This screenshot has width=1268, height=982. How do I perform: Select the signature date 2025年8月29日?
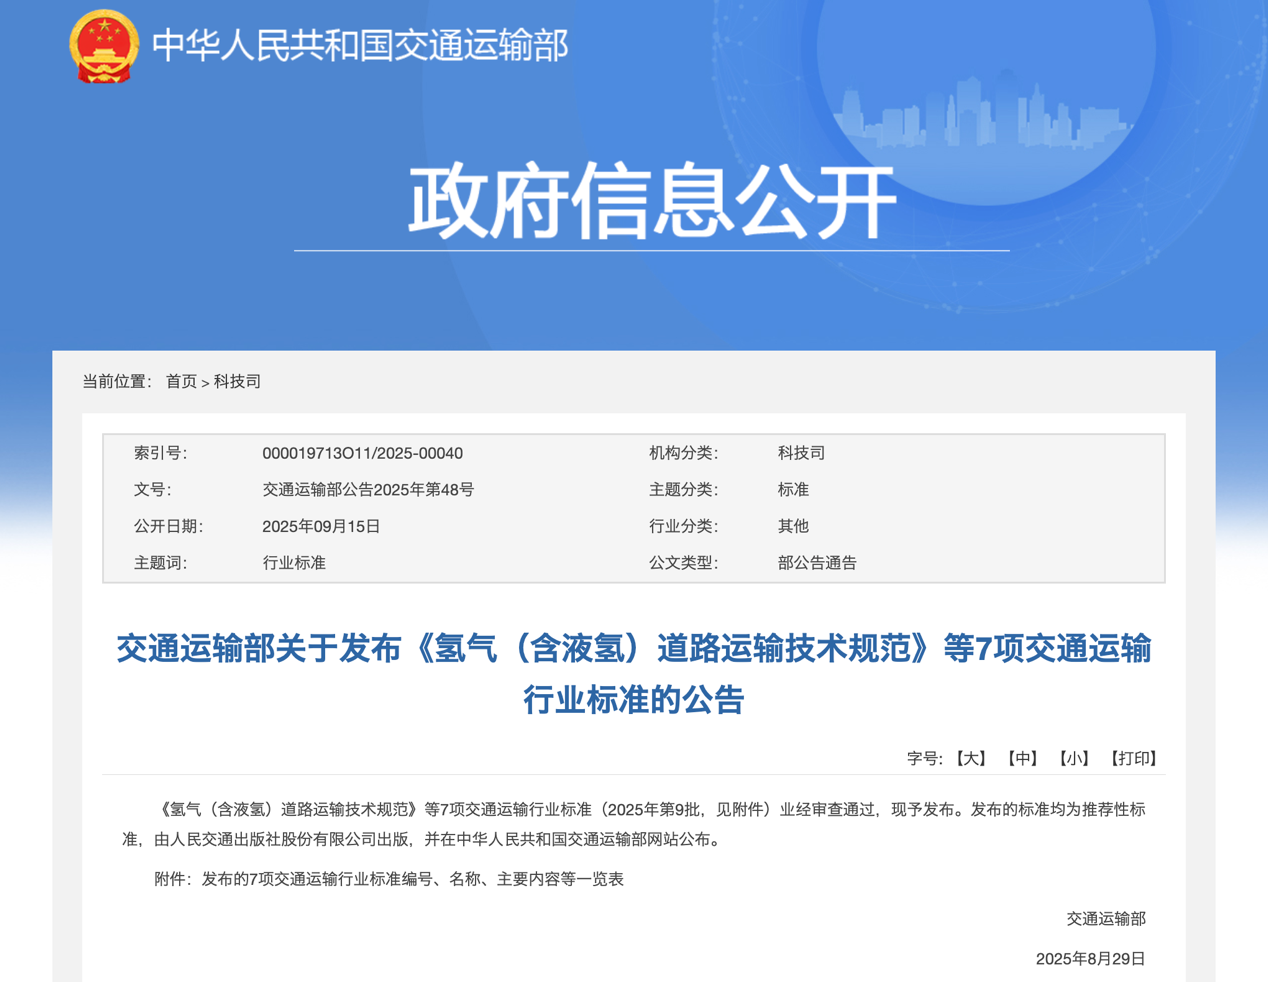click(x=1088, y=957)
